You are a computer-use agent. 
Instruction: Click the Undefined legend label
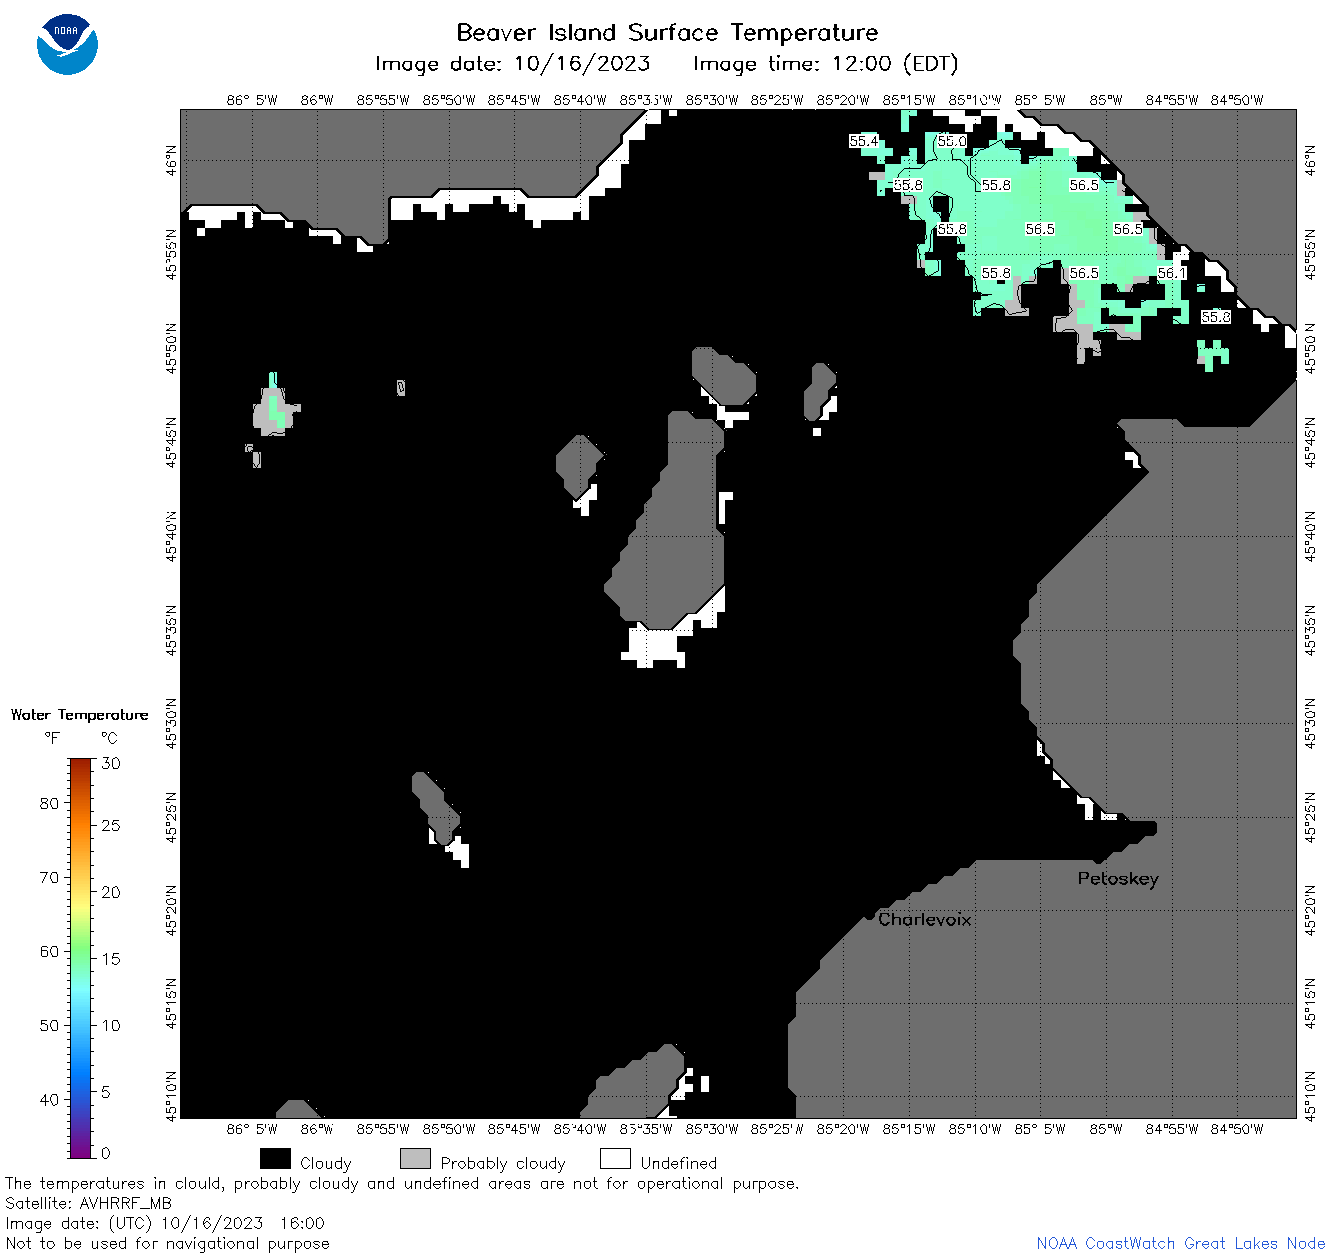tap(679, 1163)
